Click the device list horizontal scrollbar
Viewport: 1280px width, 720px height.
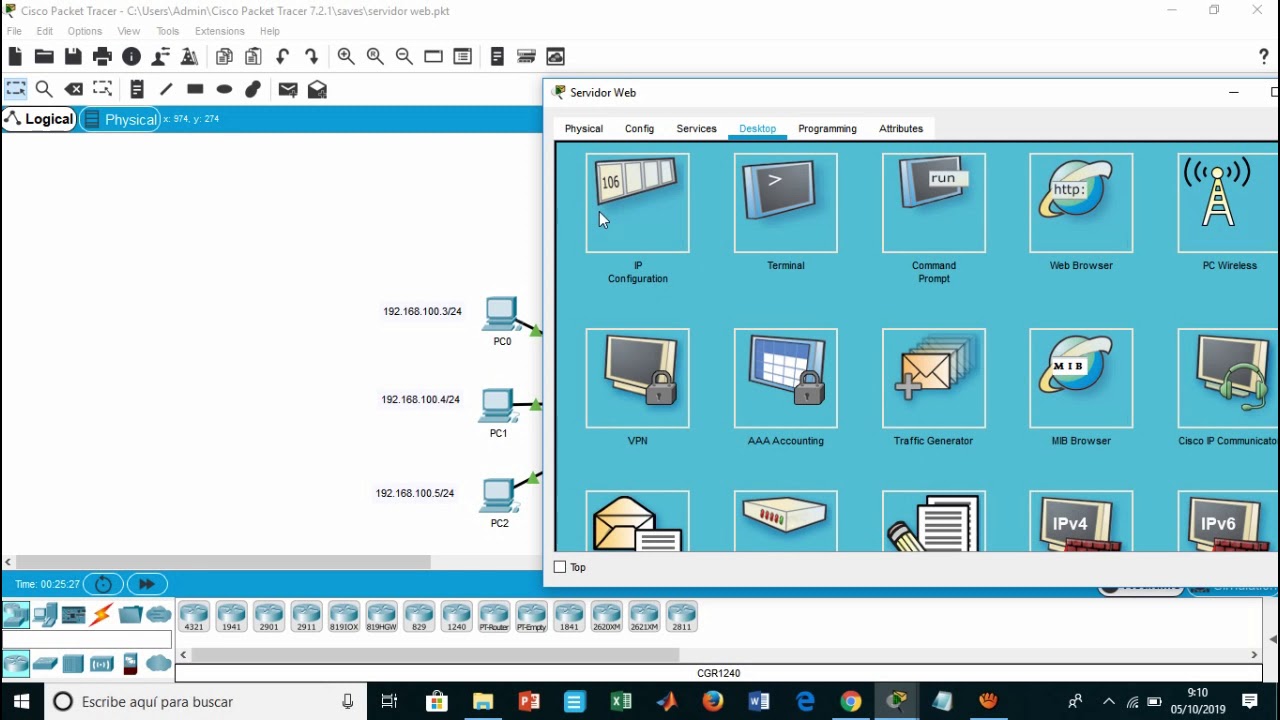[x=435, y=655]
